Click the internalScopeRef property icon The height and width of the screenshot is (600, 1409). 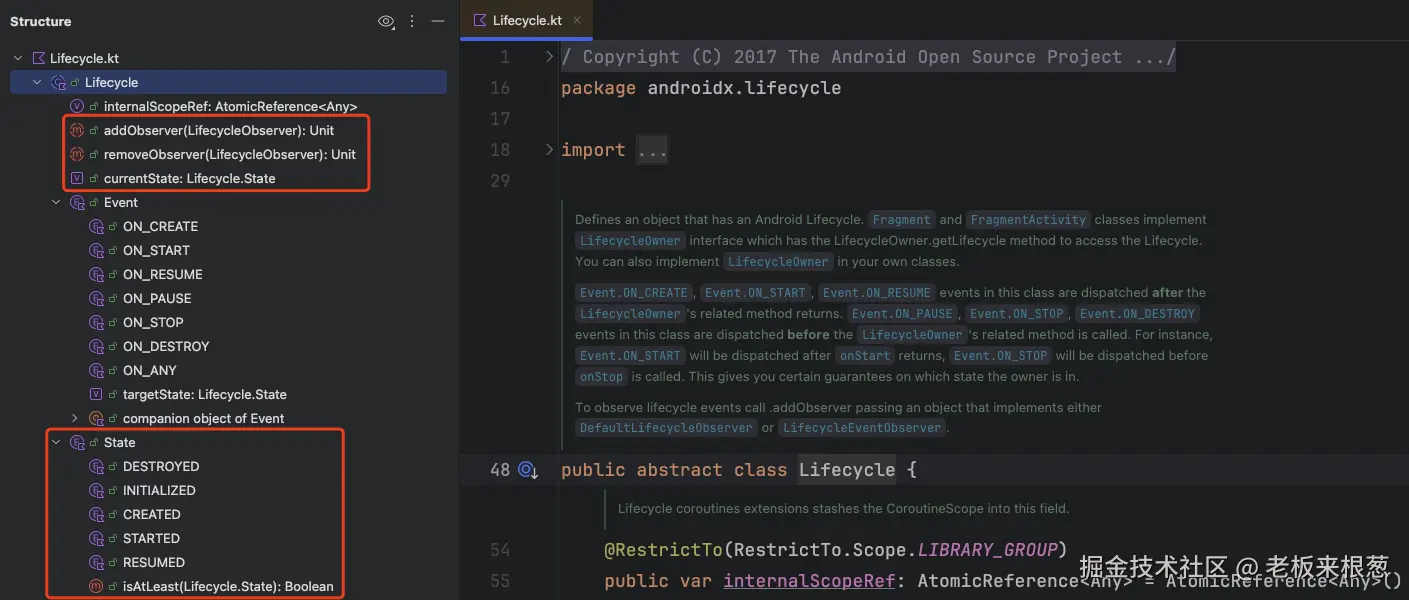click(x=77, y=106)
